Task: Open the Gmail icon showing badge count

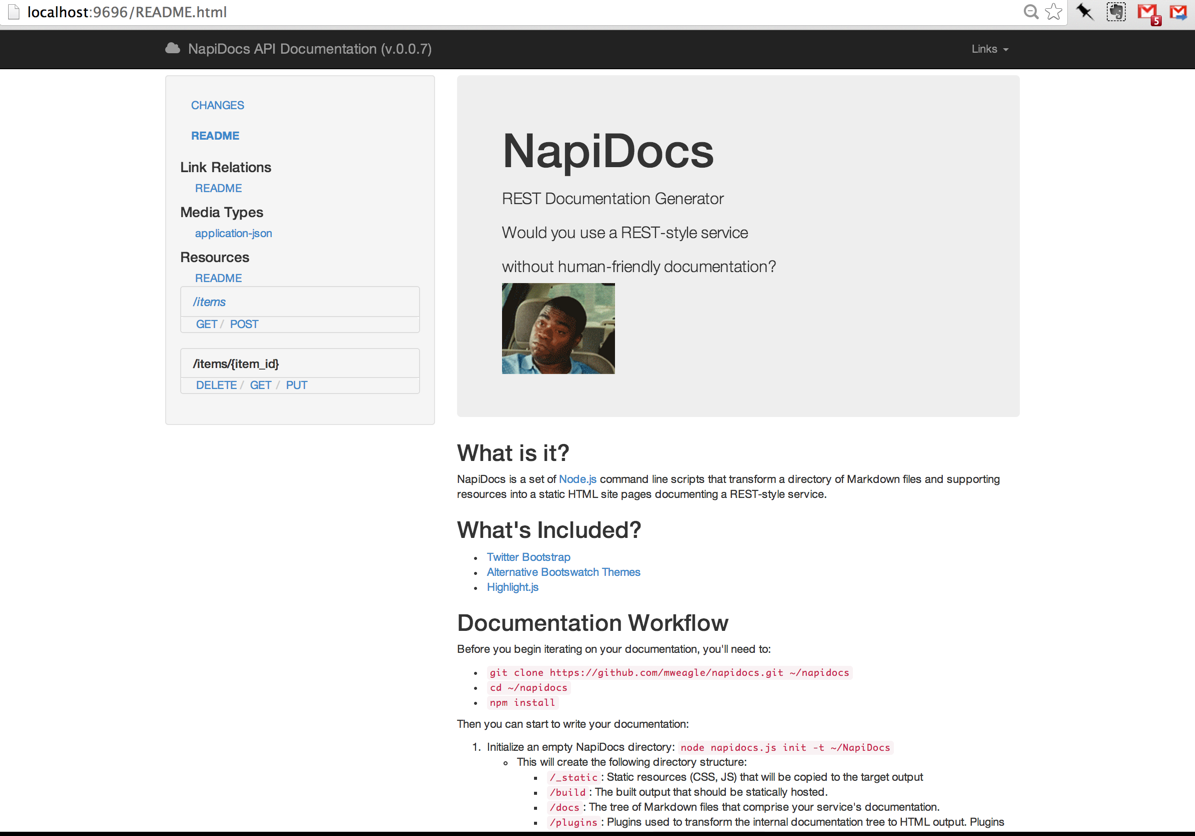Action: click(x=1149, y=13)
